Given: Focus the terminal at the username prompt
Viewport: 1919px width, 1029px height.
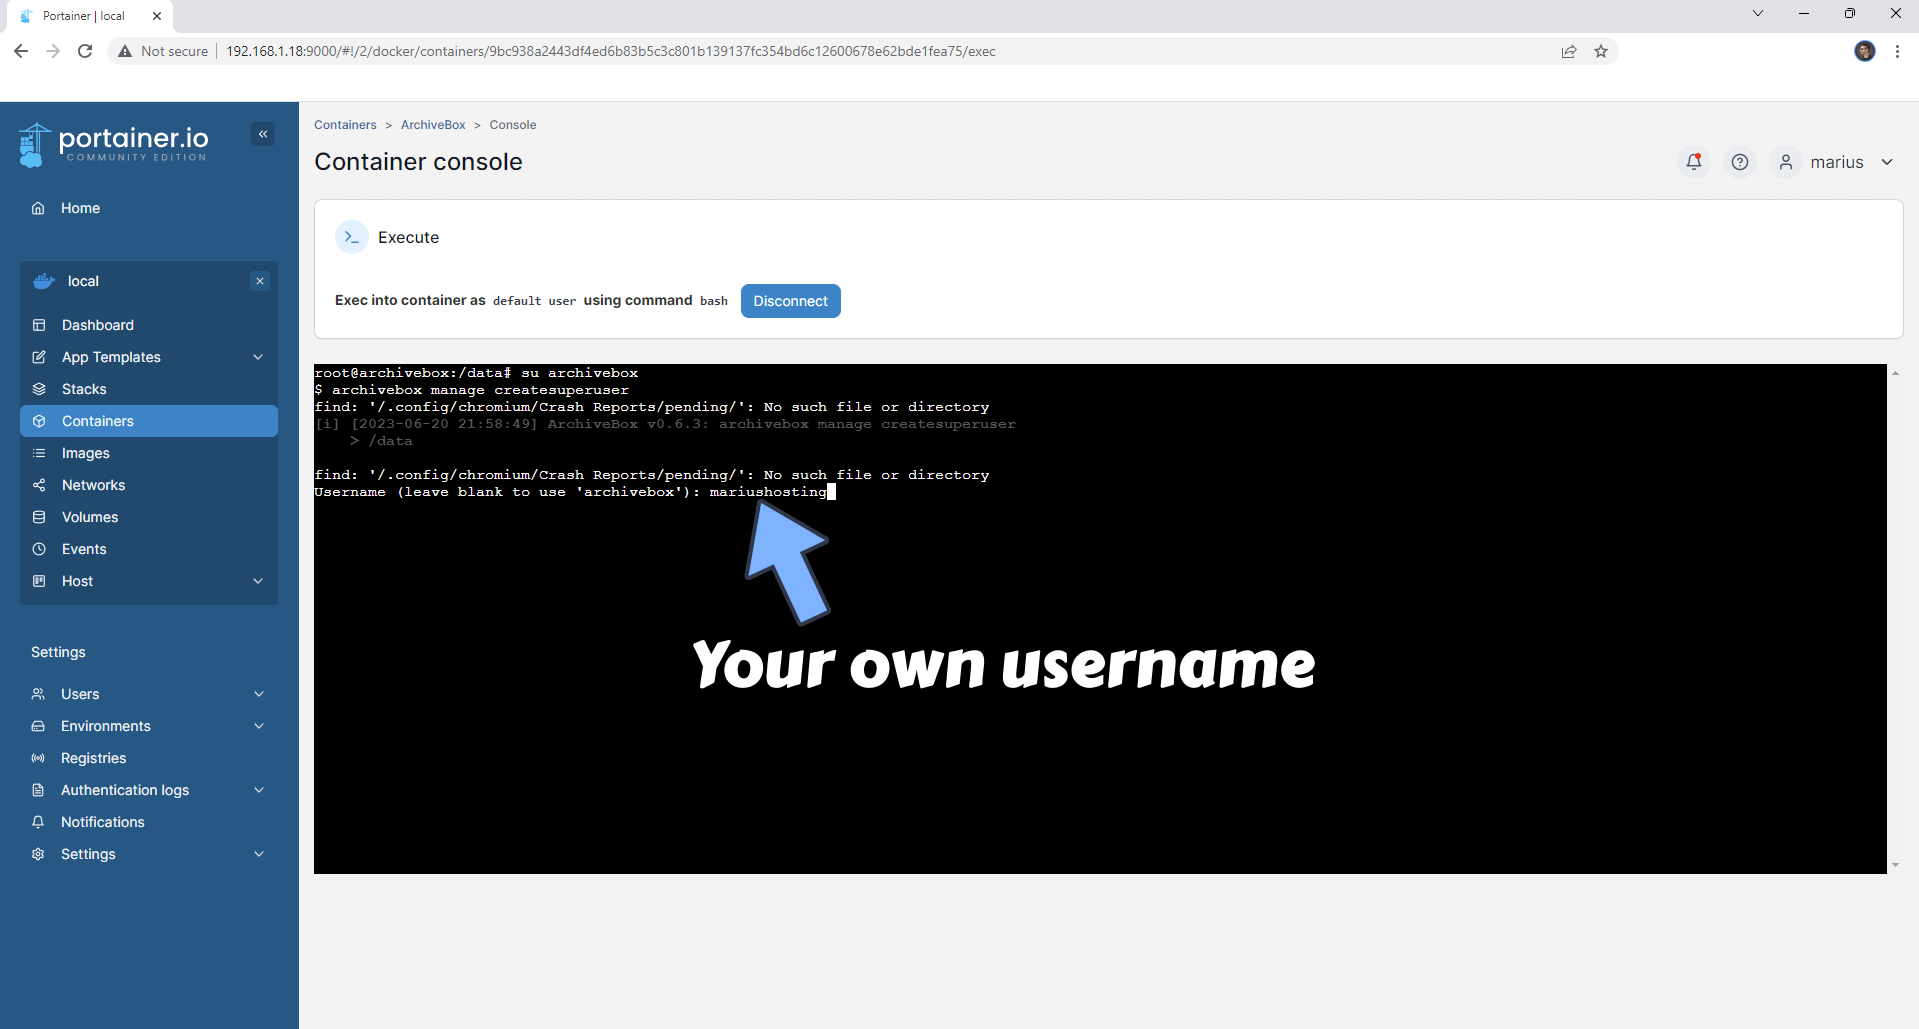Looking at the screenshot, I should 772,492.
